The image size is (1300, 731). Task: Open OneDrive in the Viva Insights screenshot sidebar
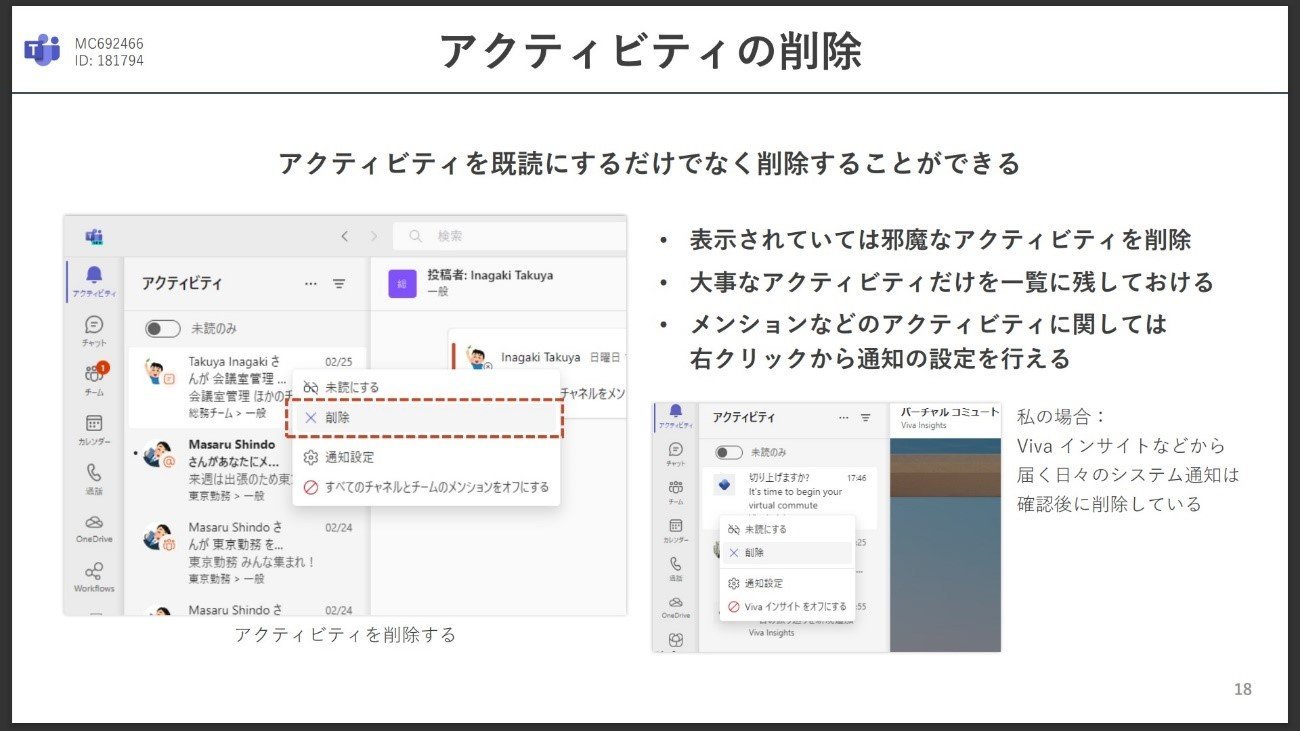pyautogui.click(x=675, y=606)
